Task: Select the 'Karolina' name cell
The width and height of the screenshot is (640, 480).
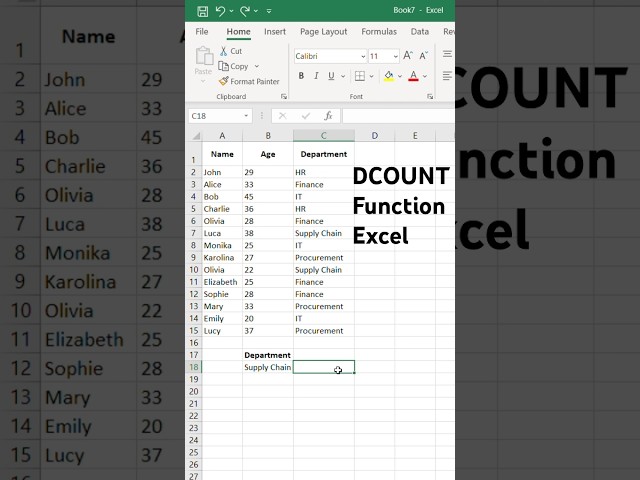Action: (222, 258)
